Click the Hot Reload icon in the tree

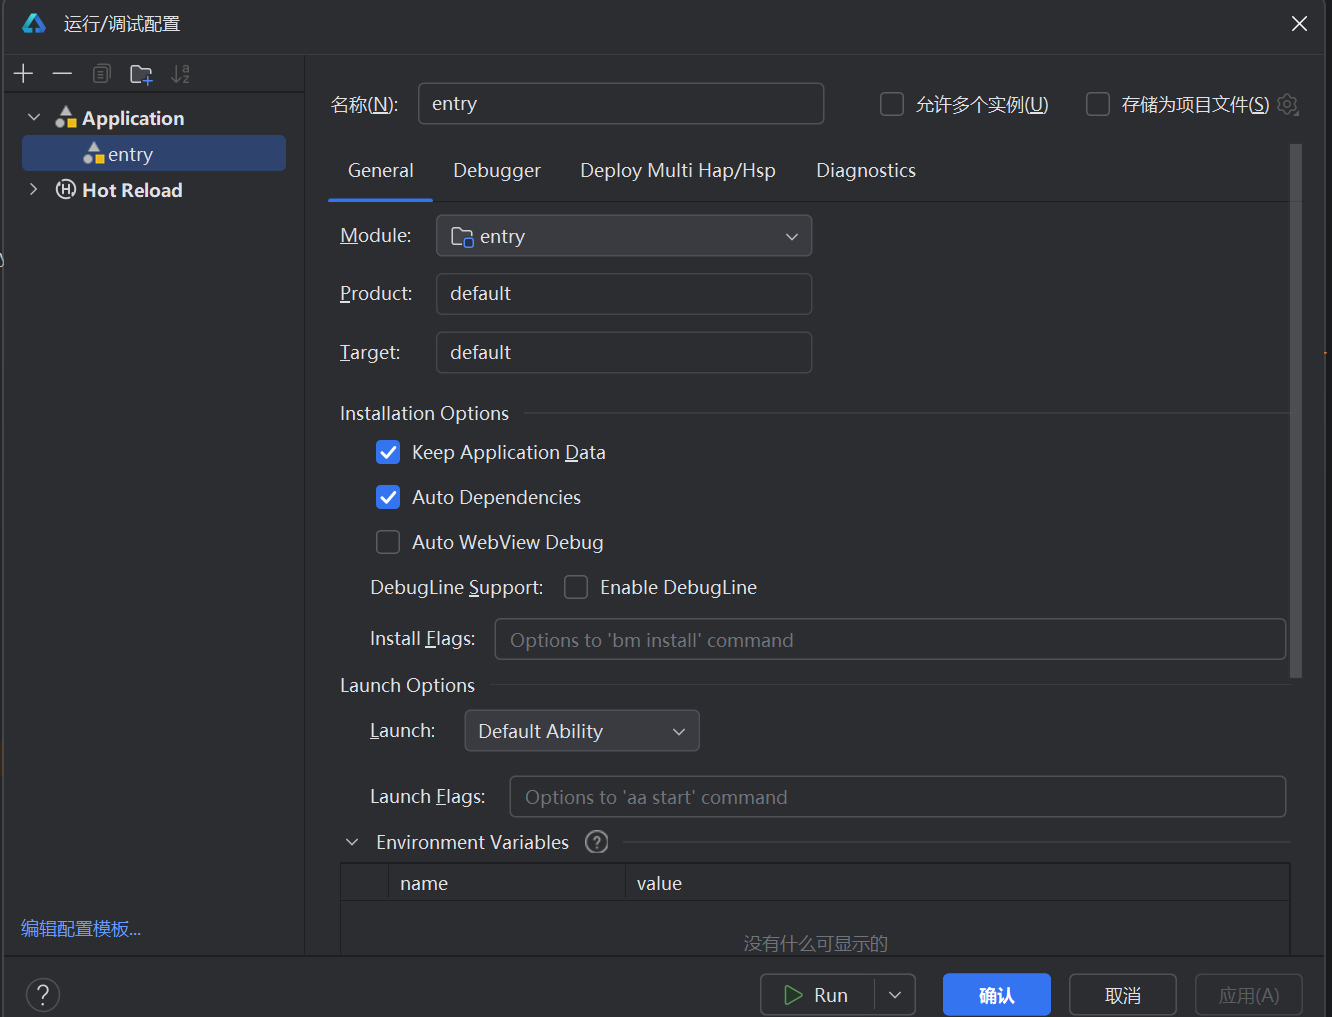[x=66, y=190]
